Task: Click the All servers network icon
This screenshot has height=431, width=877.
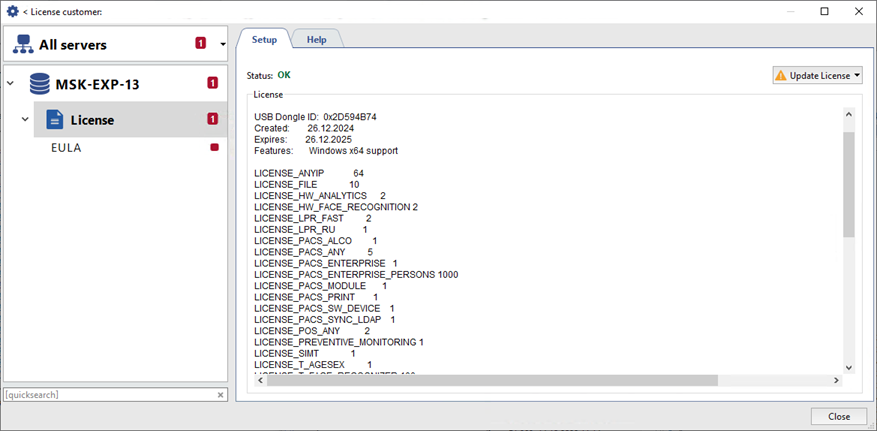Action: (23, 44)
